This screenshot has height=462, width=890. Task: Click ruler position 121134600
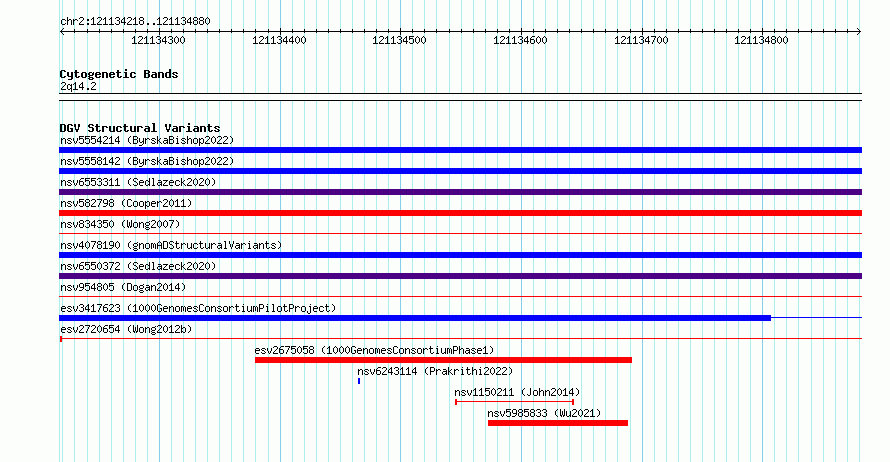pyautogui.click(x=520, y=40)
